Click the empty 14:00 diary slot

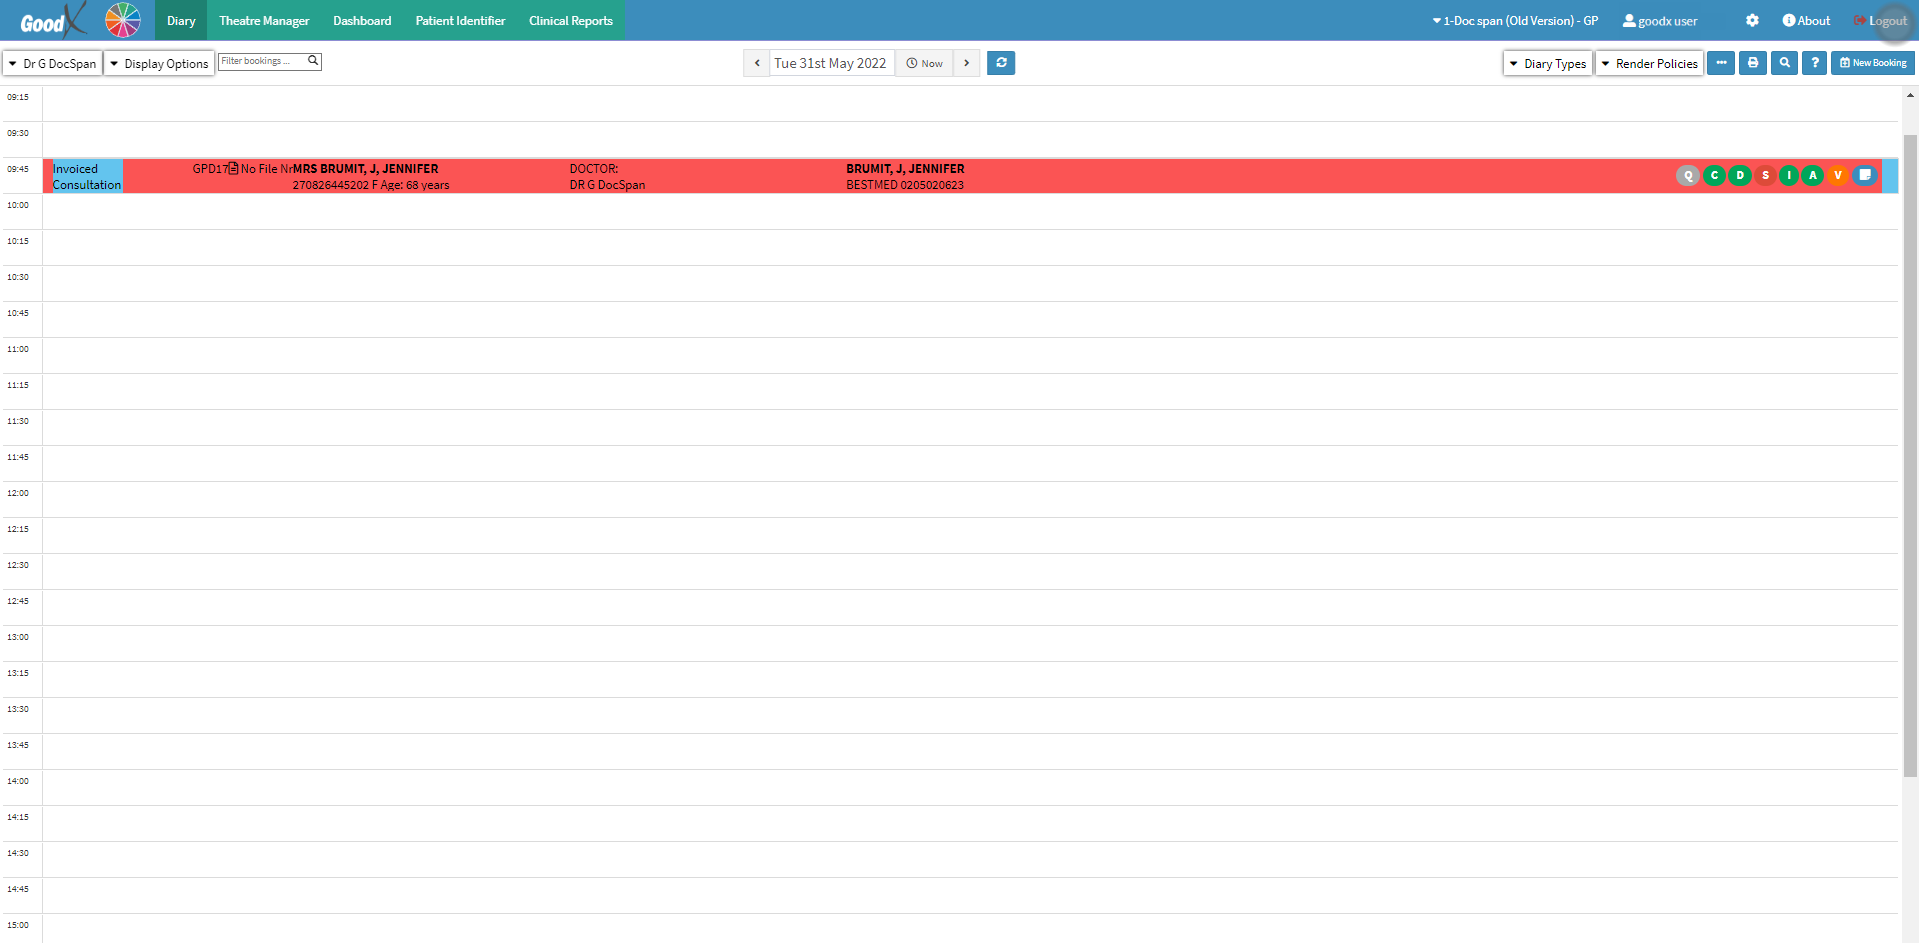click(970, 787)
